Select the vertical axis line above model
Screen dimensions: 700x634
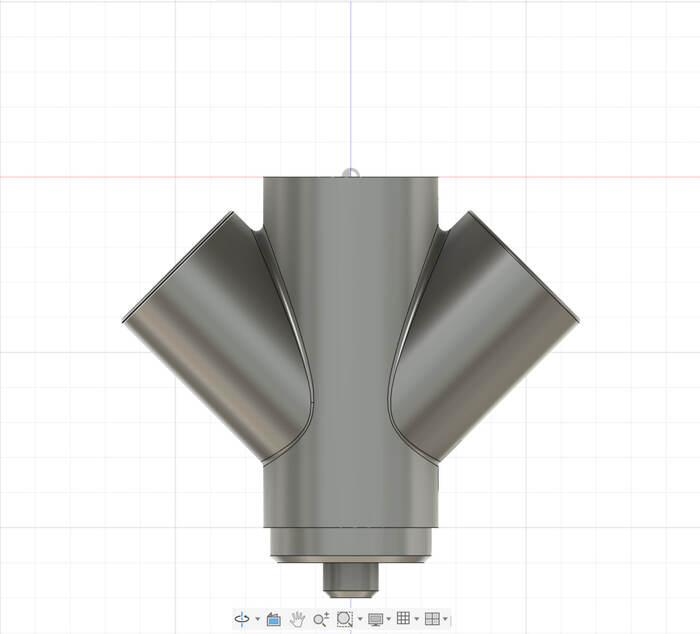click(x=350, y=80)
